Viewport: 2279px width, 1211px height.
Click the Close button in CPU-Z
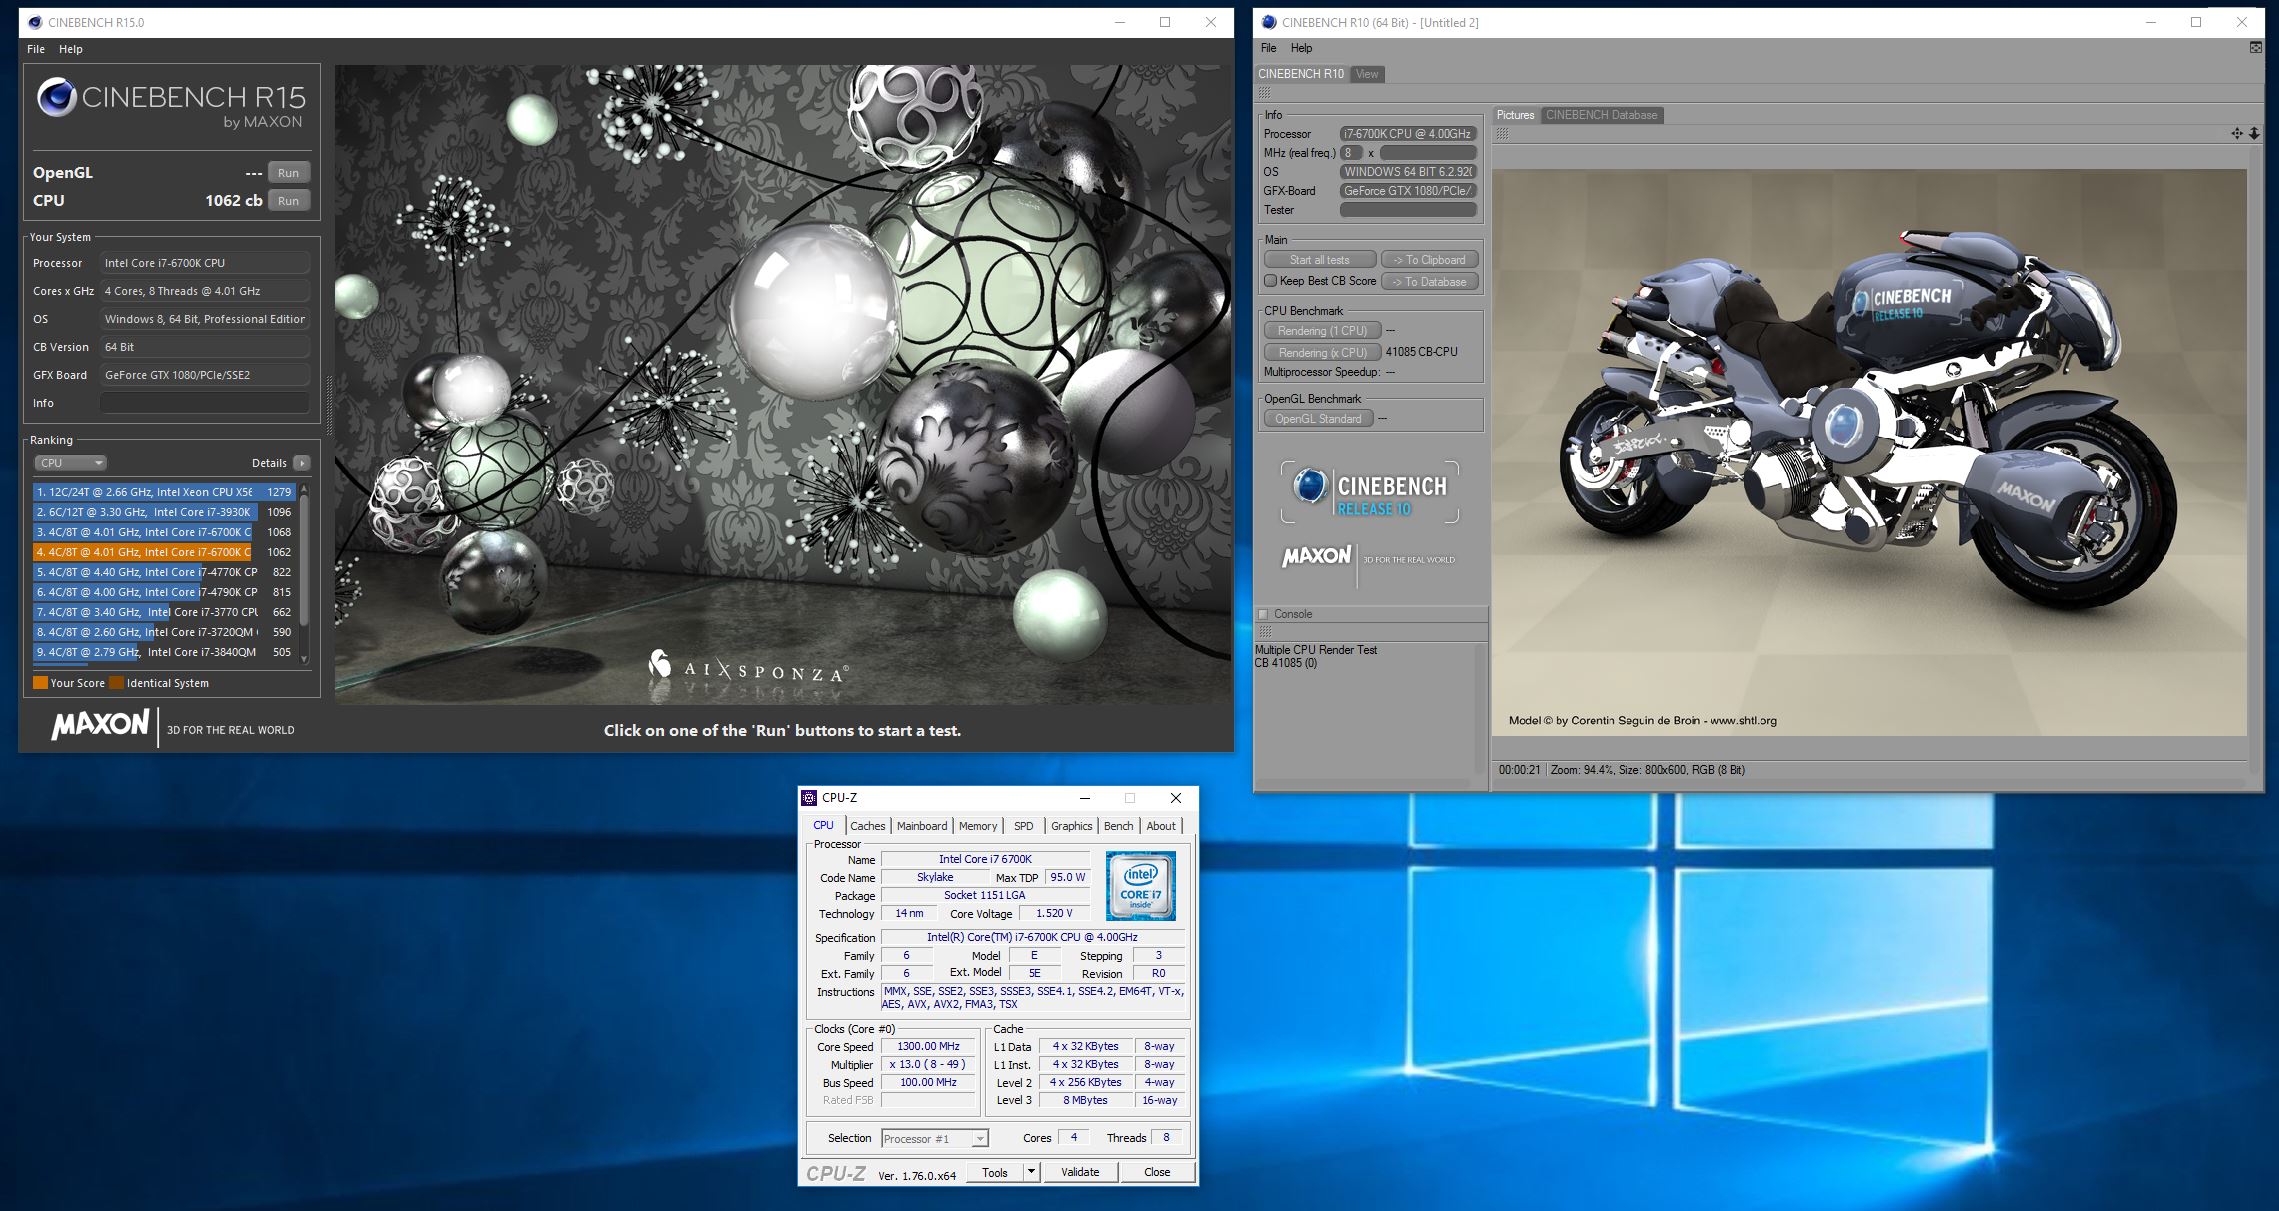(1157, 1172)
